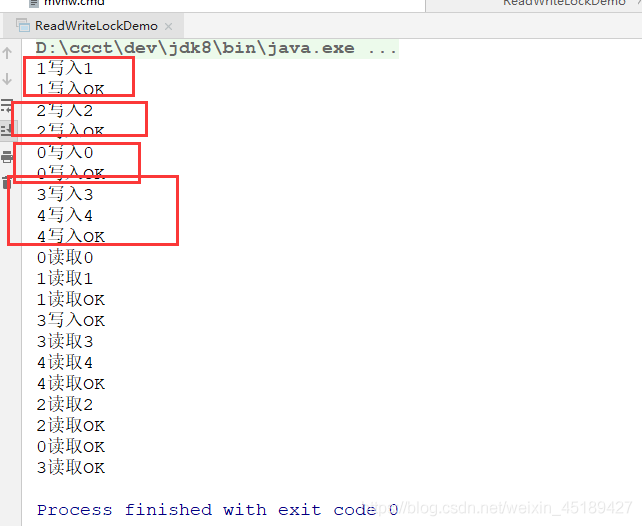Click the output line '4读取OK'
Image resolution: width=642 pixels, height=526 pixels.
tap(70, 384)
